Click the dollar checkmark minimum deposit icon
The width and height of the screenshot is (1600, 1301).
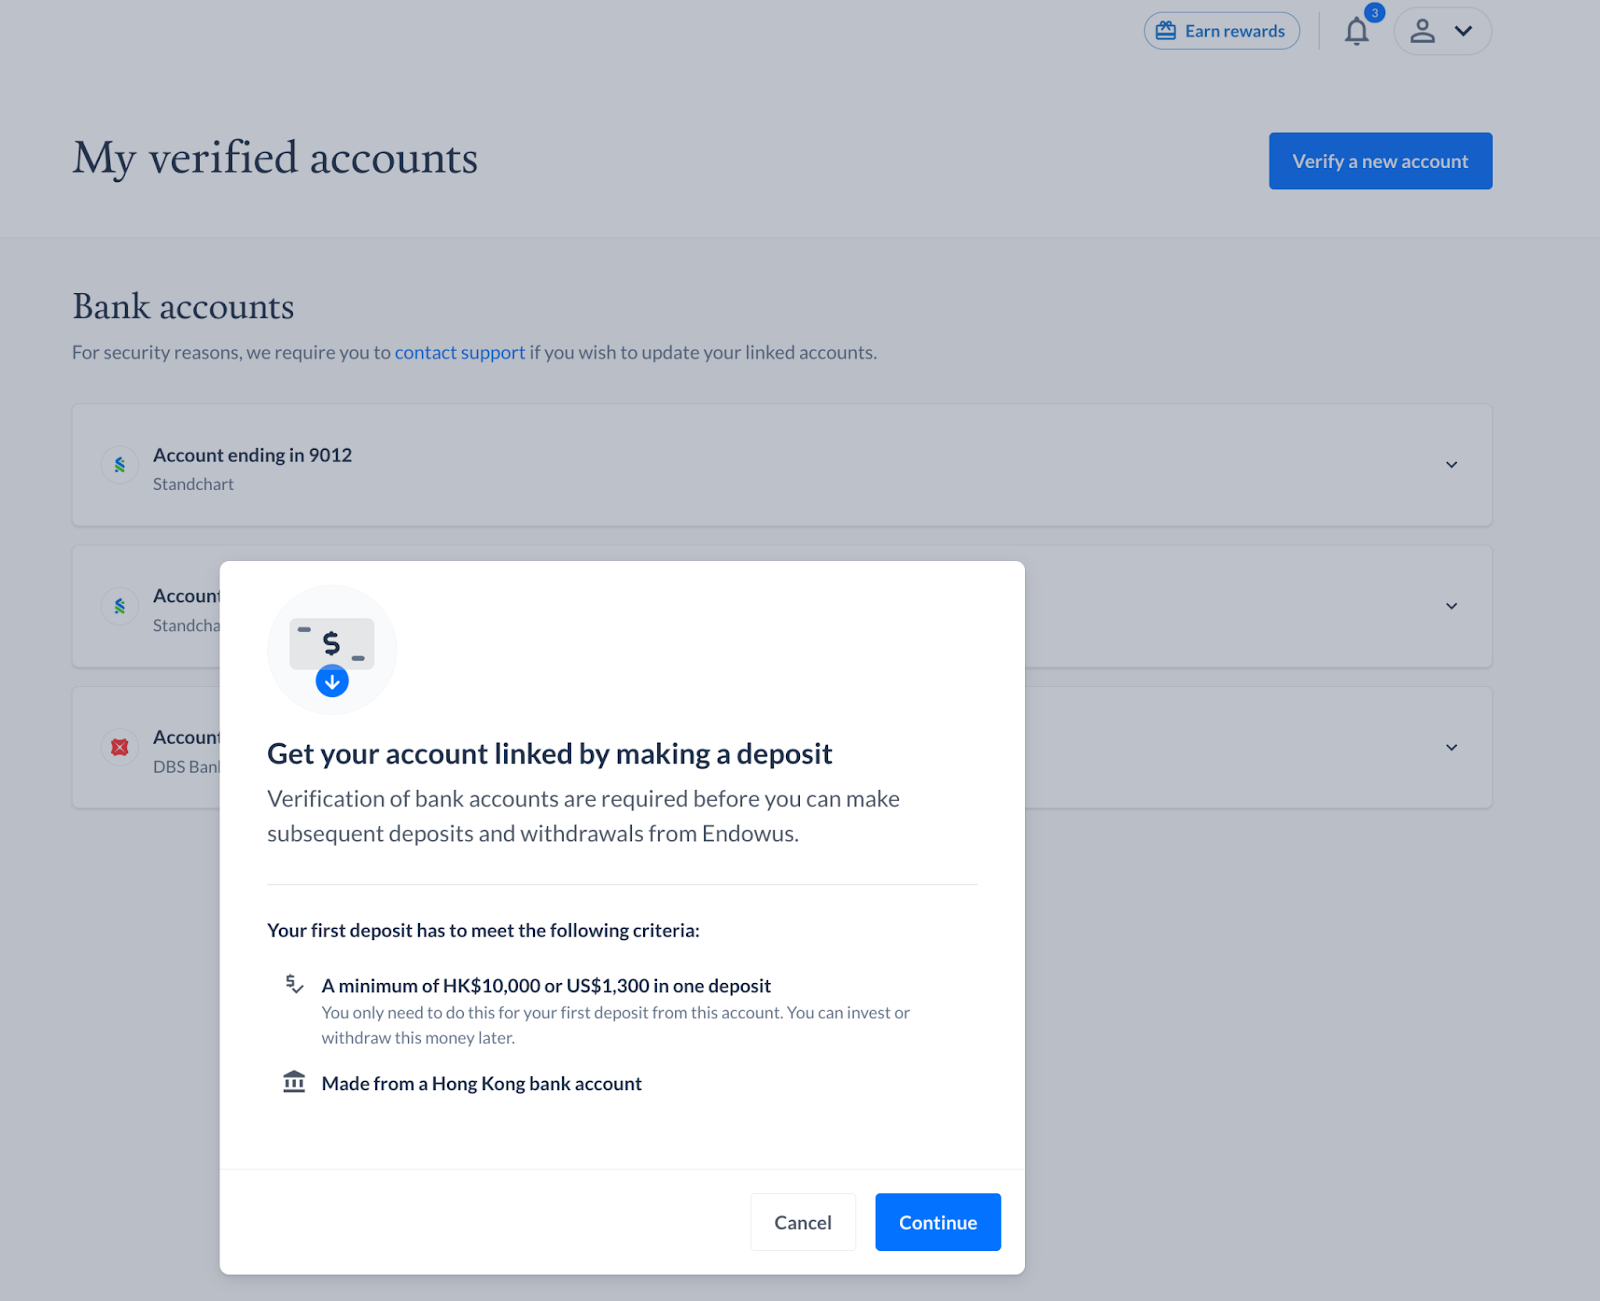click(x=294, y=984)
